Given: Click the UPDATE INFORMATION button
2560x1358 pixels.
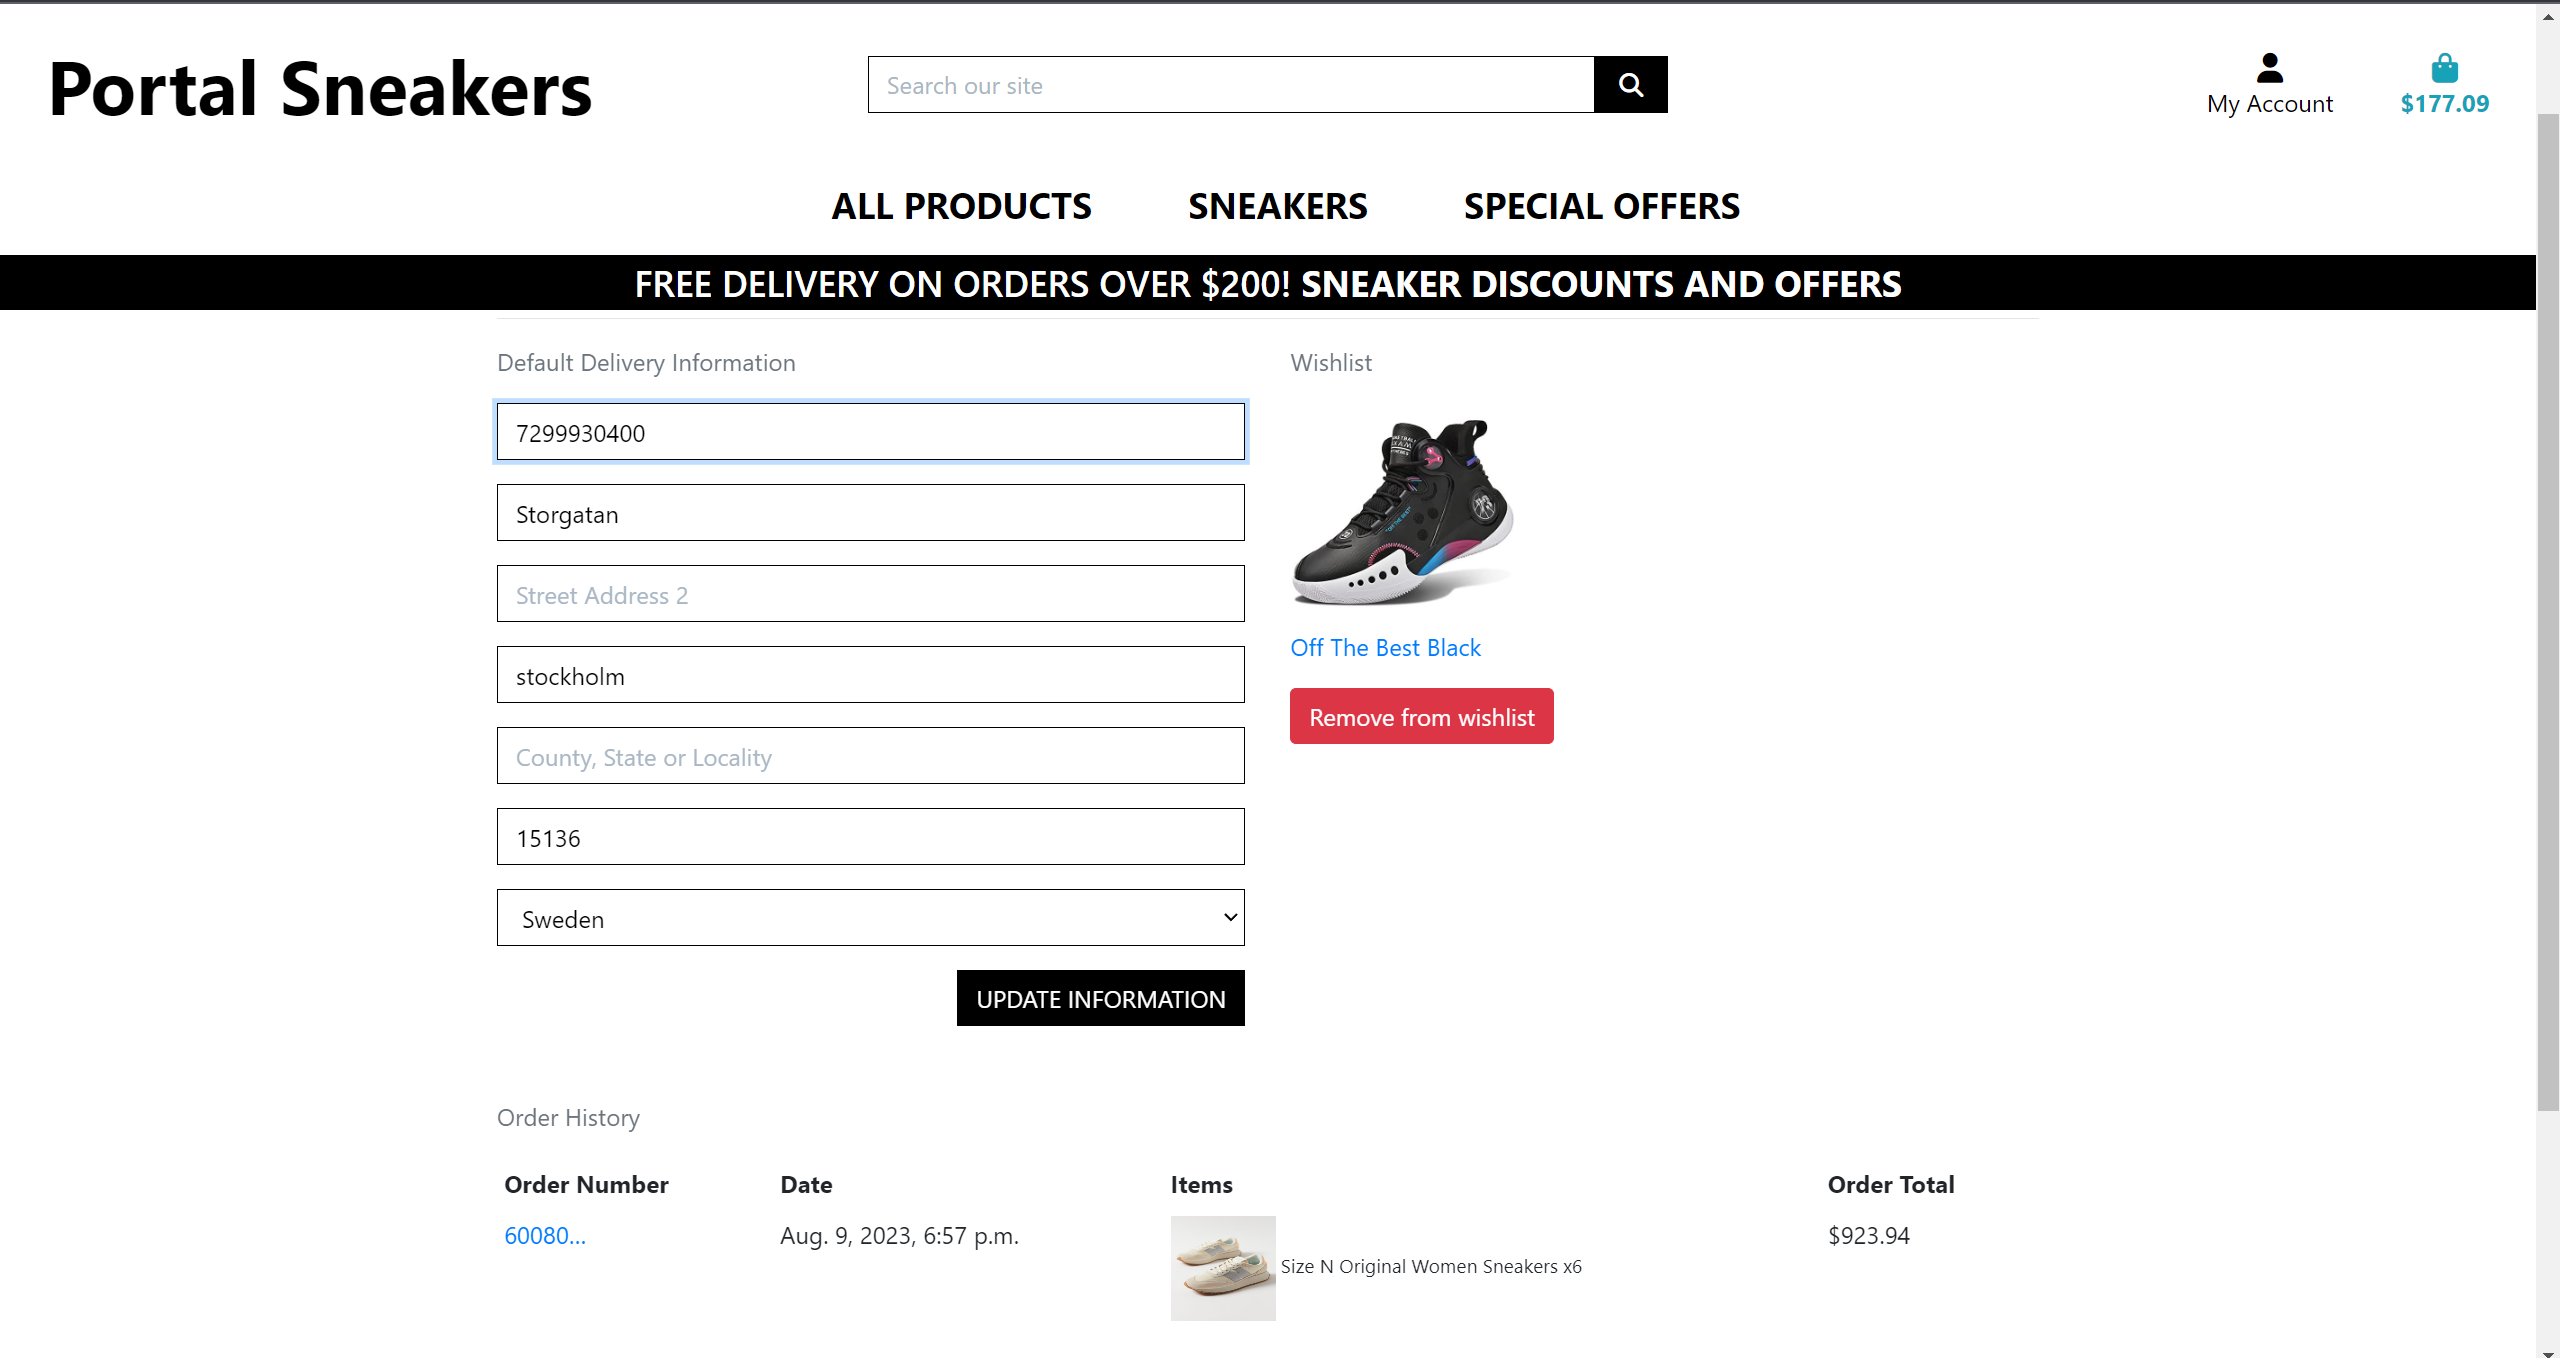Looking at the screenshot, I should coord(1100,998).
